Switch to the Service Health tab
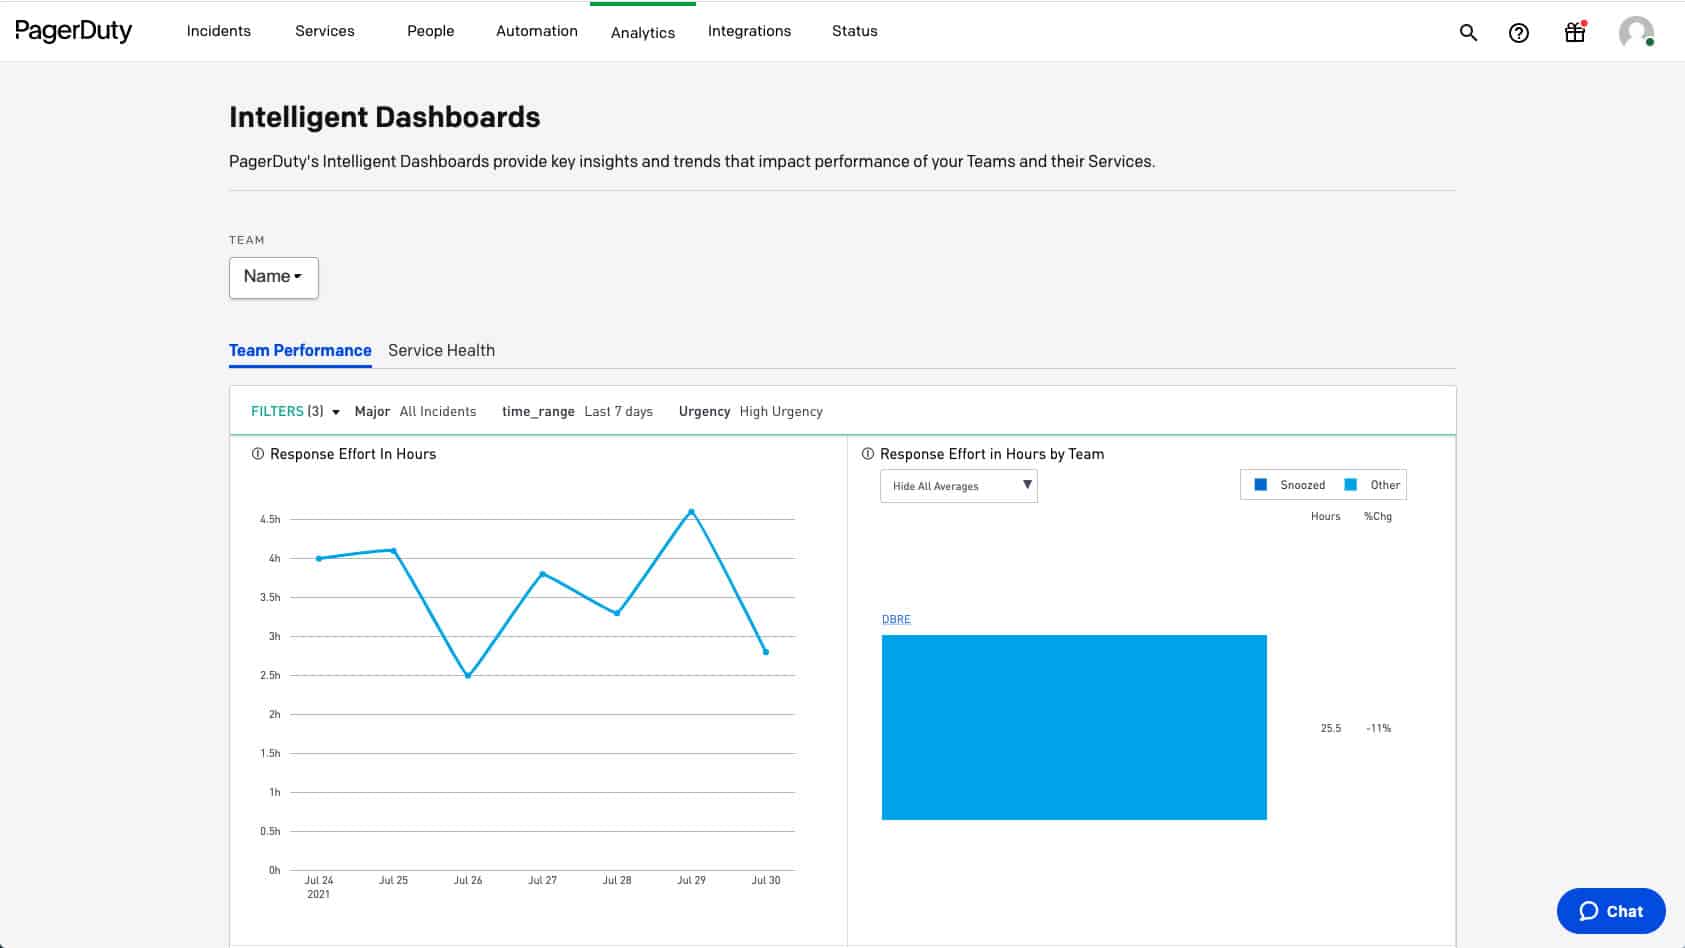 pyautogui.click(x=441, y=350)
